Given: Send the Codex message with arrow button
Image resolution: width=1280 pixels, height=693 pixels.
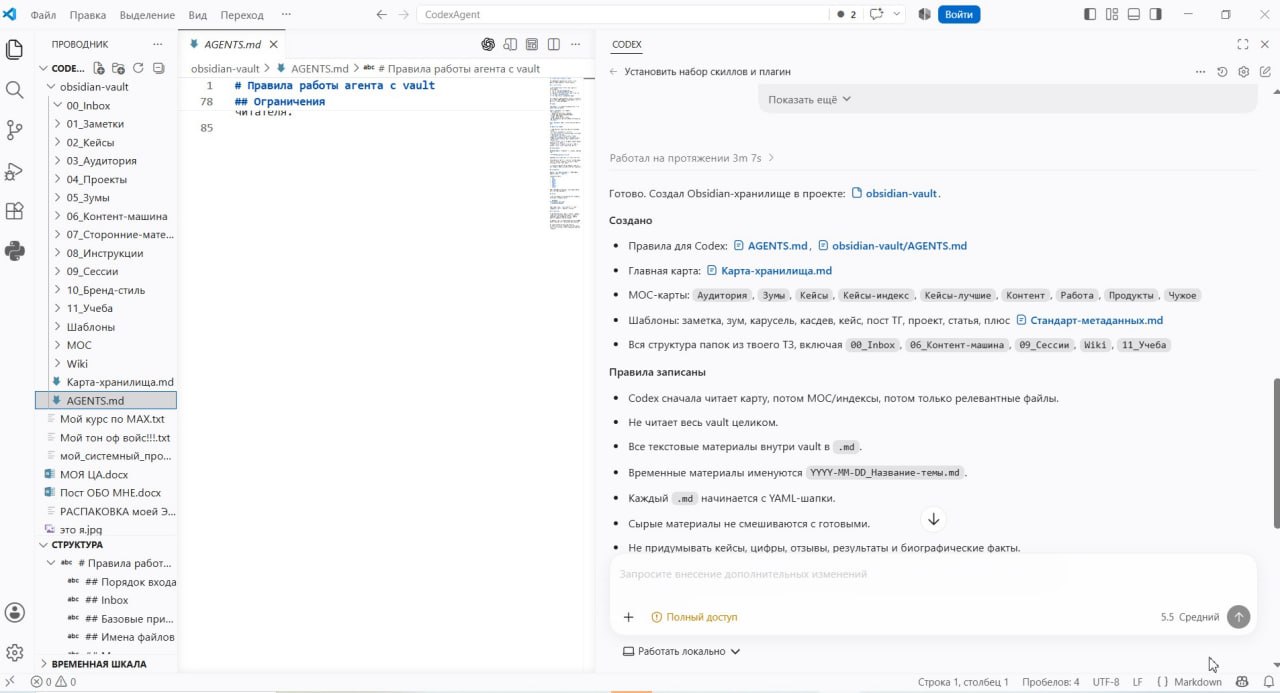Looking at the screenshot, I should click(x=1239, y=617).
